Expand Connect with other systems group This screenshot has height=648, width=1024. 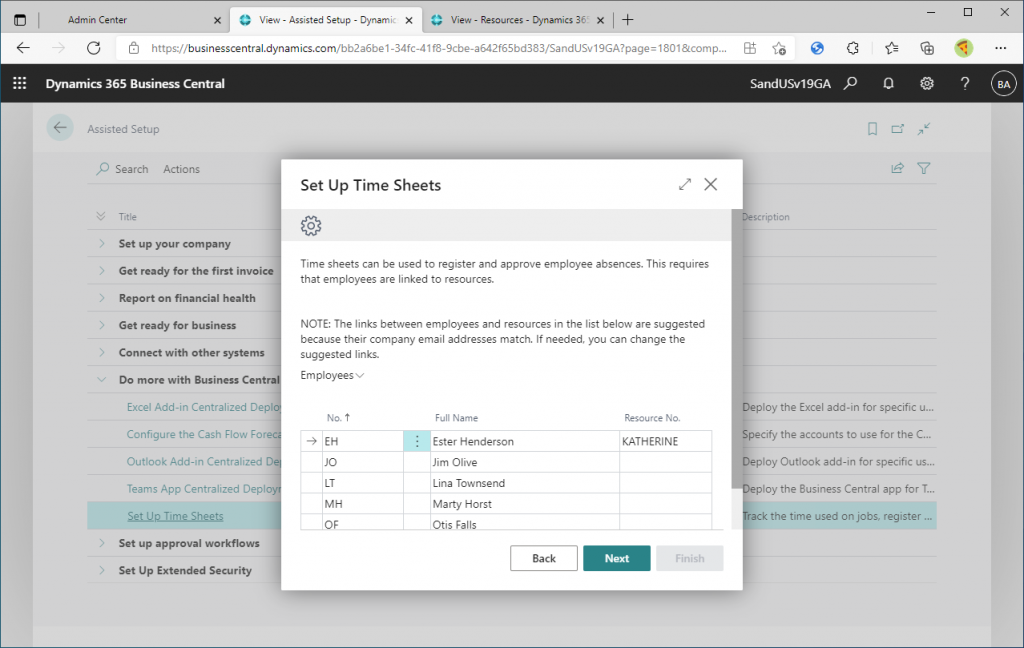[x=102, y=352]
